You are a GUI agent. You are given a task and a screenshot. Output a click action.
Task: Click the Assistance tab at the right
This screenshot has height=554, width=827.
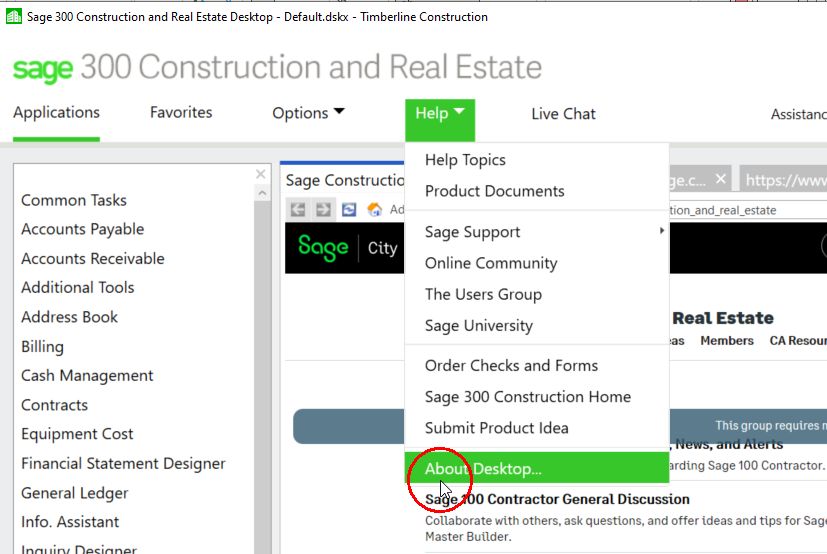pyautogui.click(x=799, y=114)
